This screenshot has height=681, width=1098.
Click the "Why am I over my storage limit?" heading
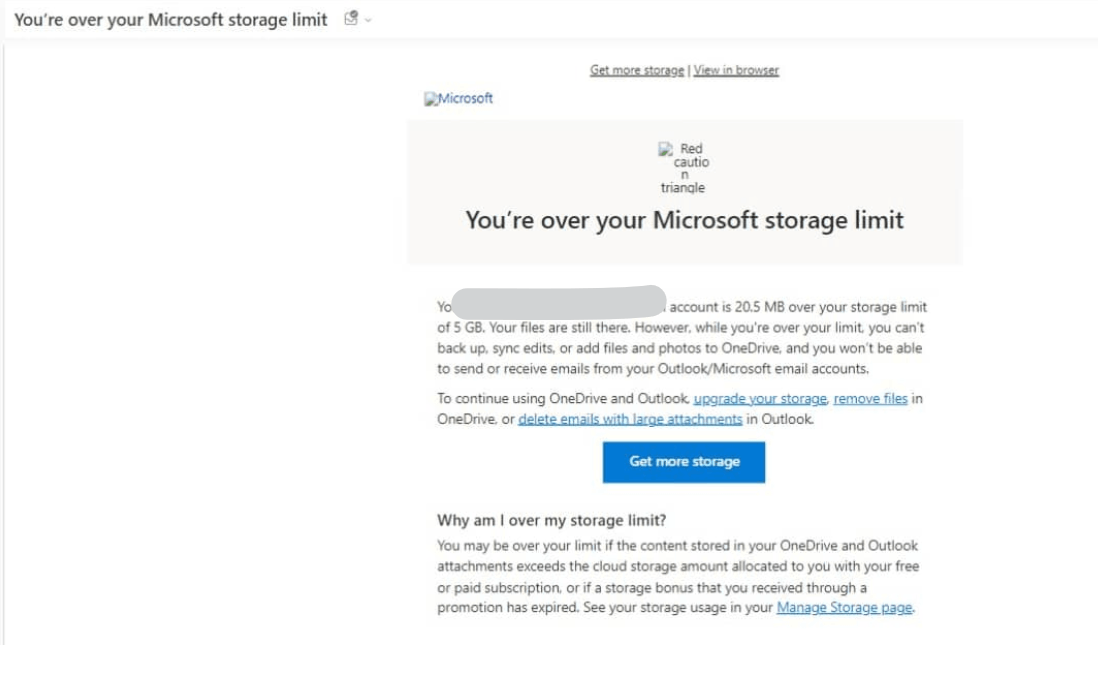(552, 520)
